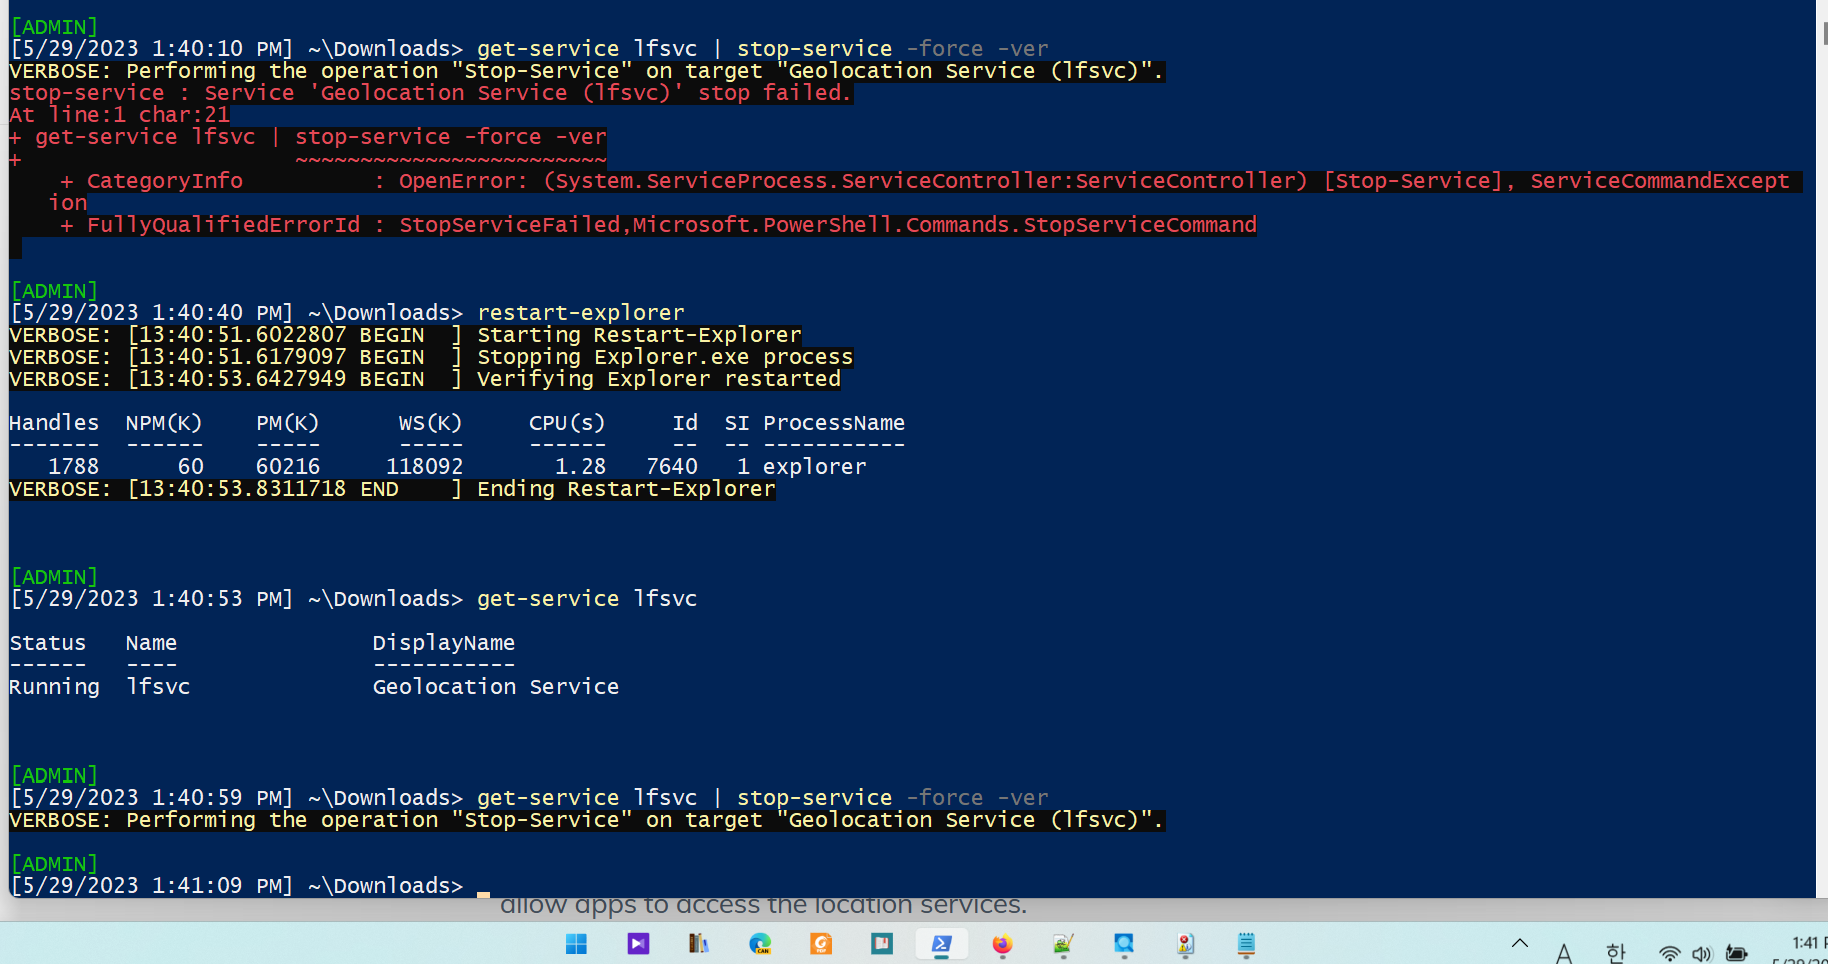Open the volume control in tray
Screen dimensions: 1828x964
click(1701, 954)
